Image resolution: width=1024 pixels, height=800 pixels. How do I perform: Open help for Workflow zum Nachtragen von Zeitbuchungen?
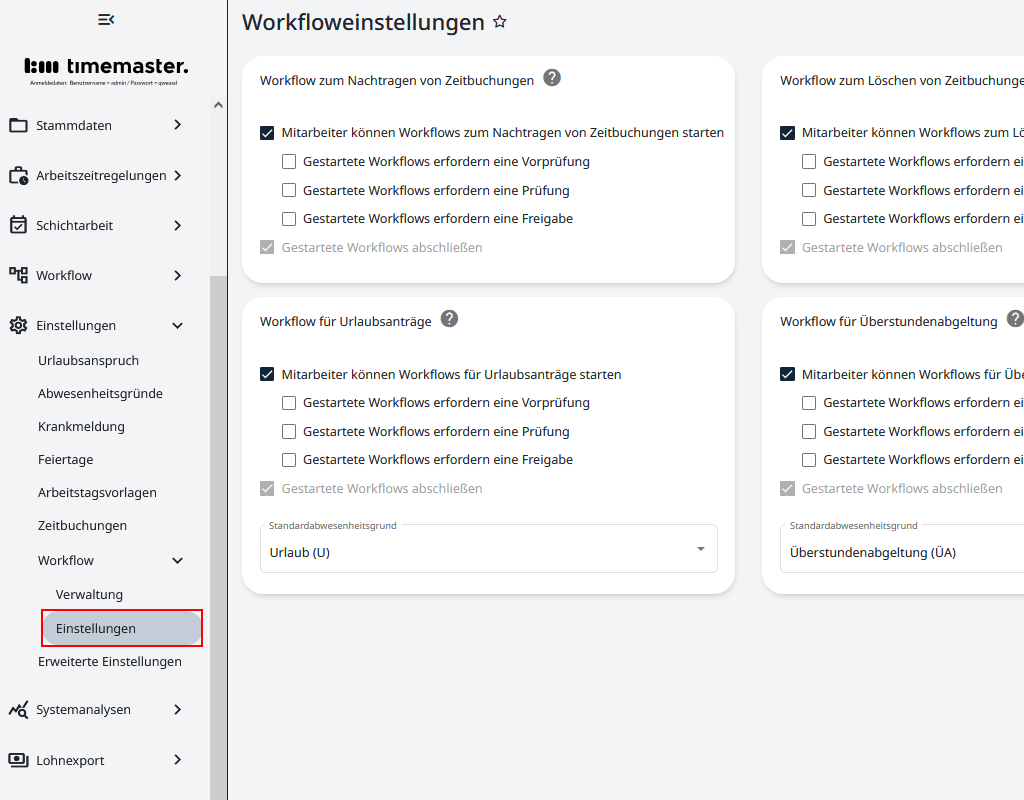click(551, 76)
